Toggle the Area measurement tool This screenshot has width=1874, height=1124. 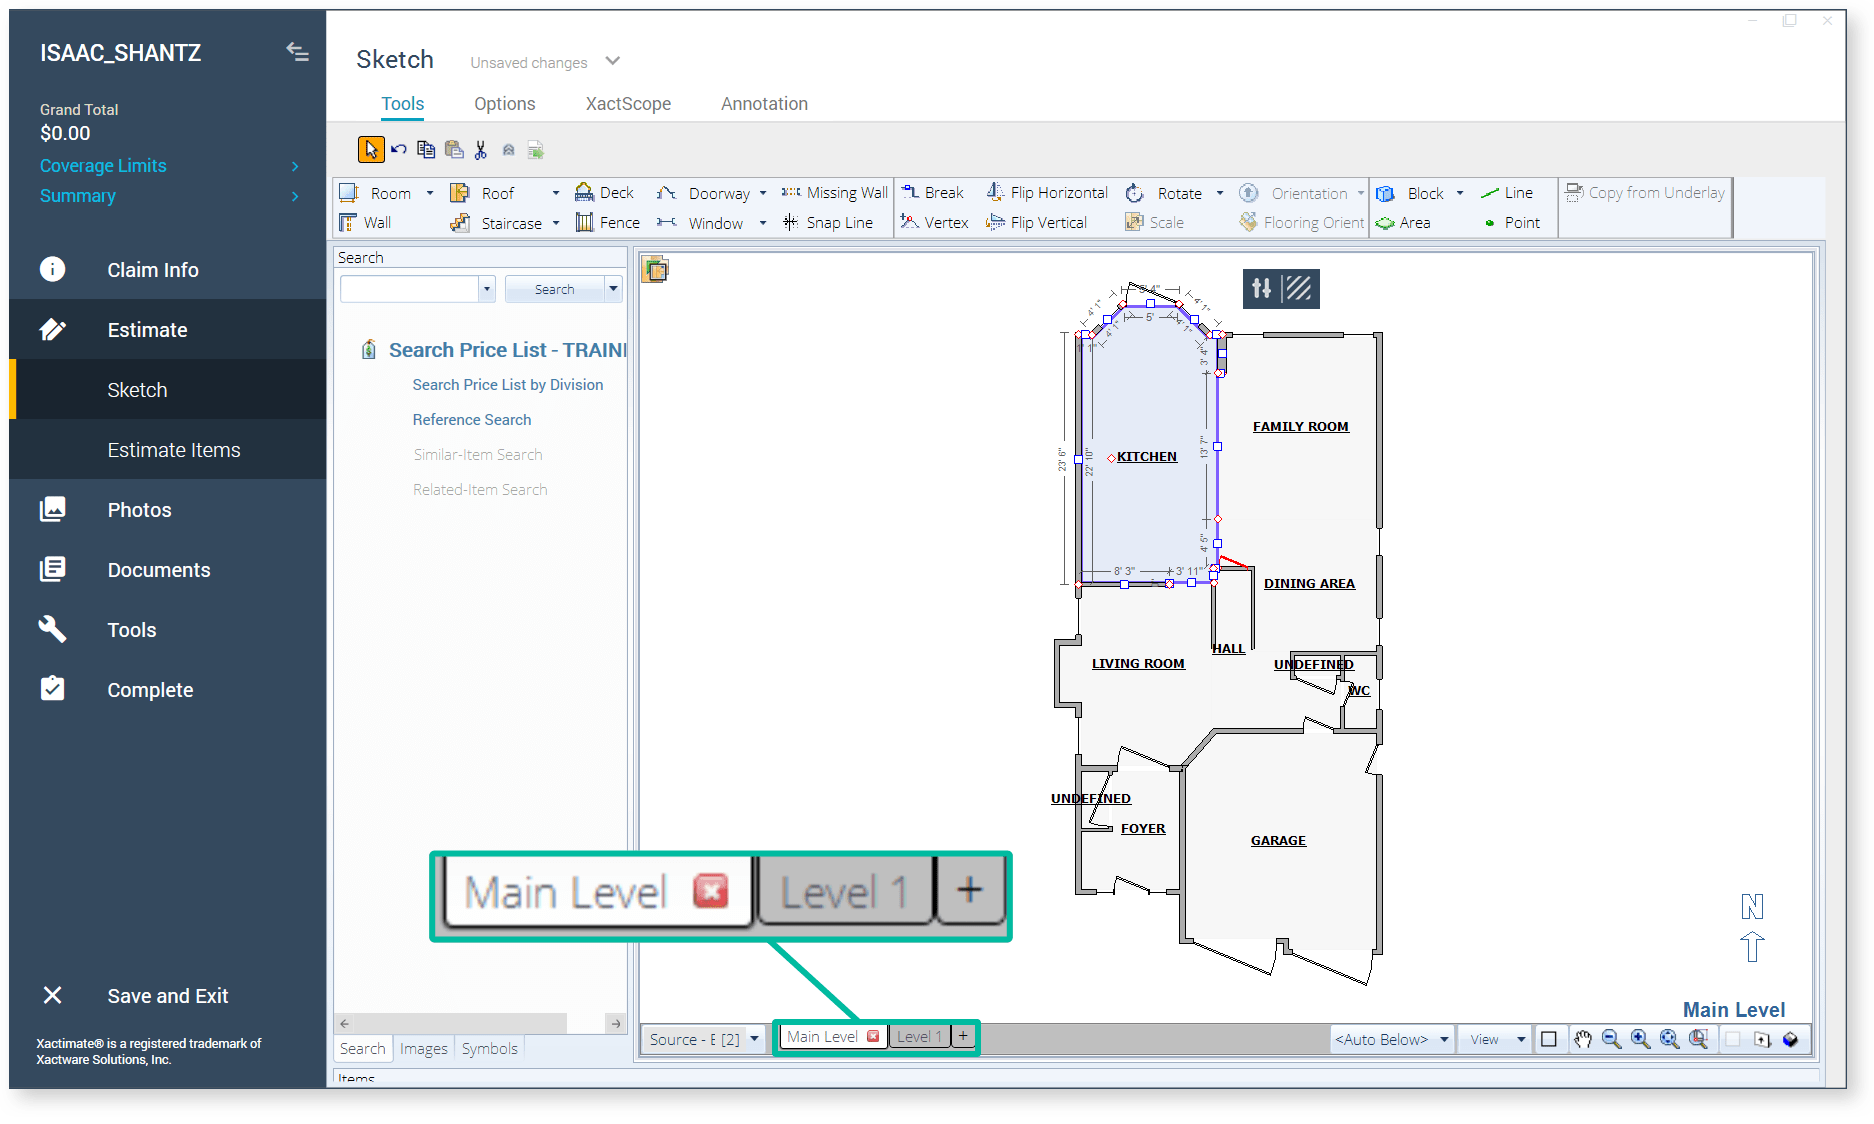pyautogui.click(x=1405, y=222)
